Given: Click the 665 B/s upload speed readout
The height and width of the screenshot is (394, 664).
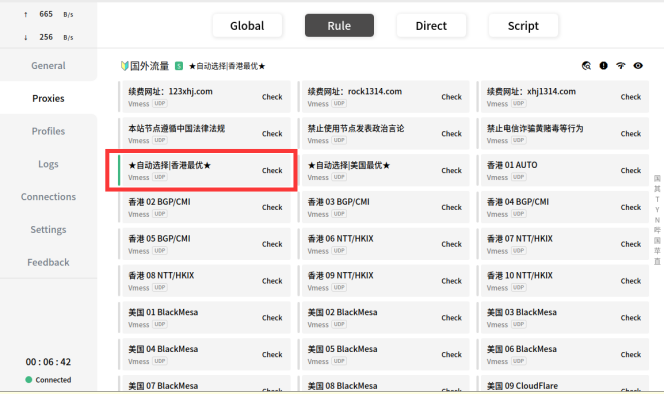Looking at the screenshot, I should pyautogui.click(x=49, y=14).
